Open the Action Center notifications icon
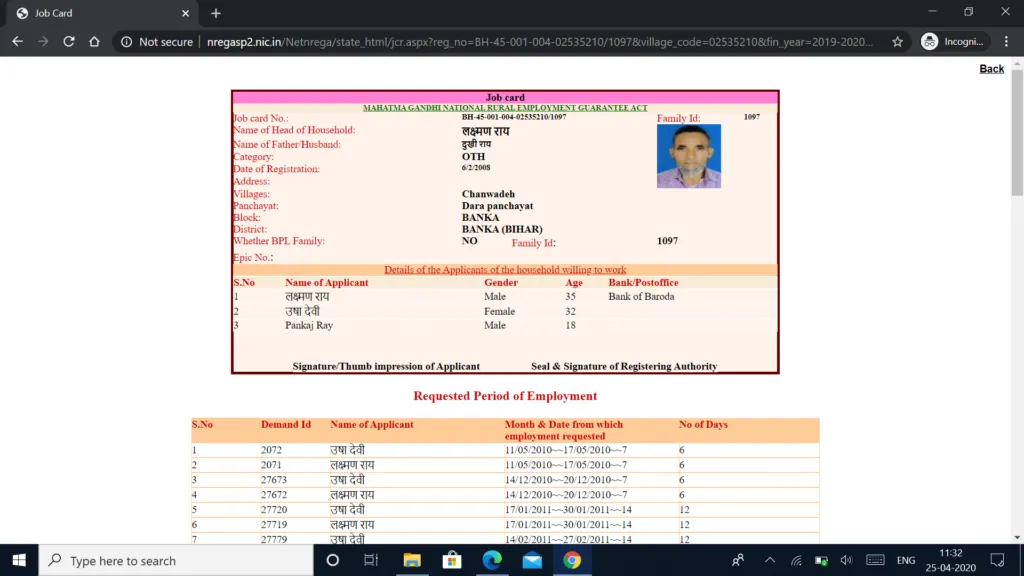1024x576 pixels. [x=998, y=562]
